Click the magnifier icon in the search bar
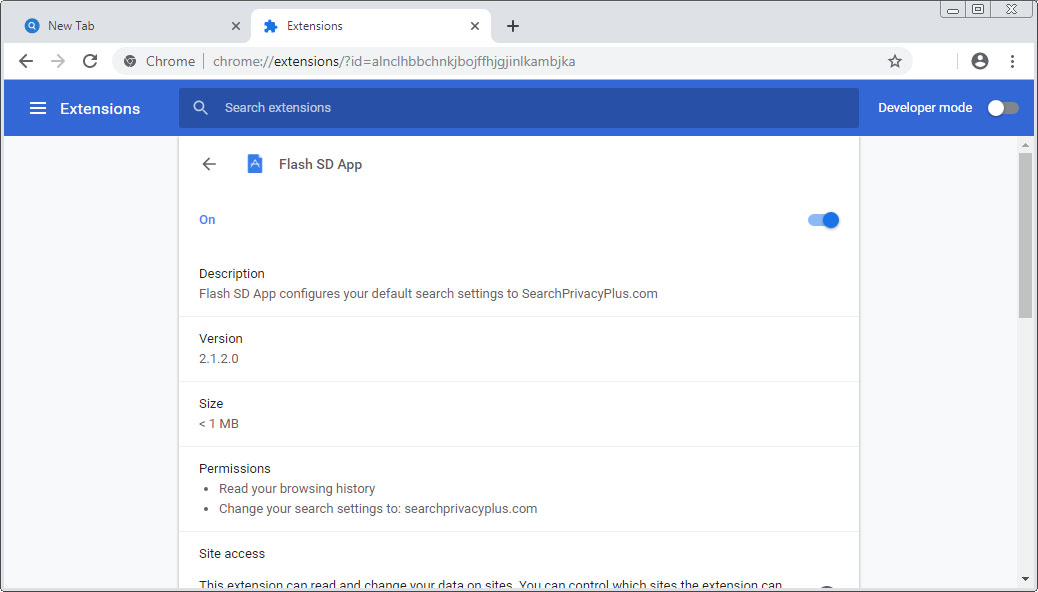The height and width of the screenshot is (592, 1038). pos(200,107)
